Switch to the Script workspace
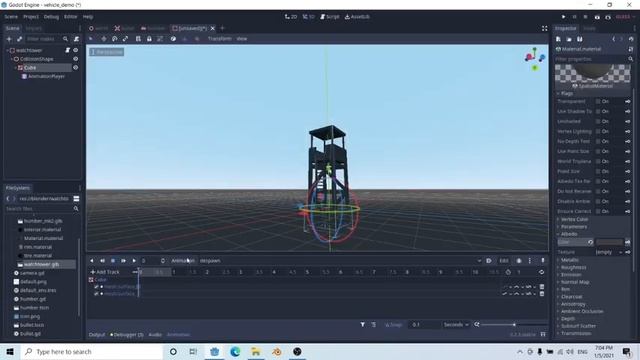 pyautogui.click(x=330, y=17)
